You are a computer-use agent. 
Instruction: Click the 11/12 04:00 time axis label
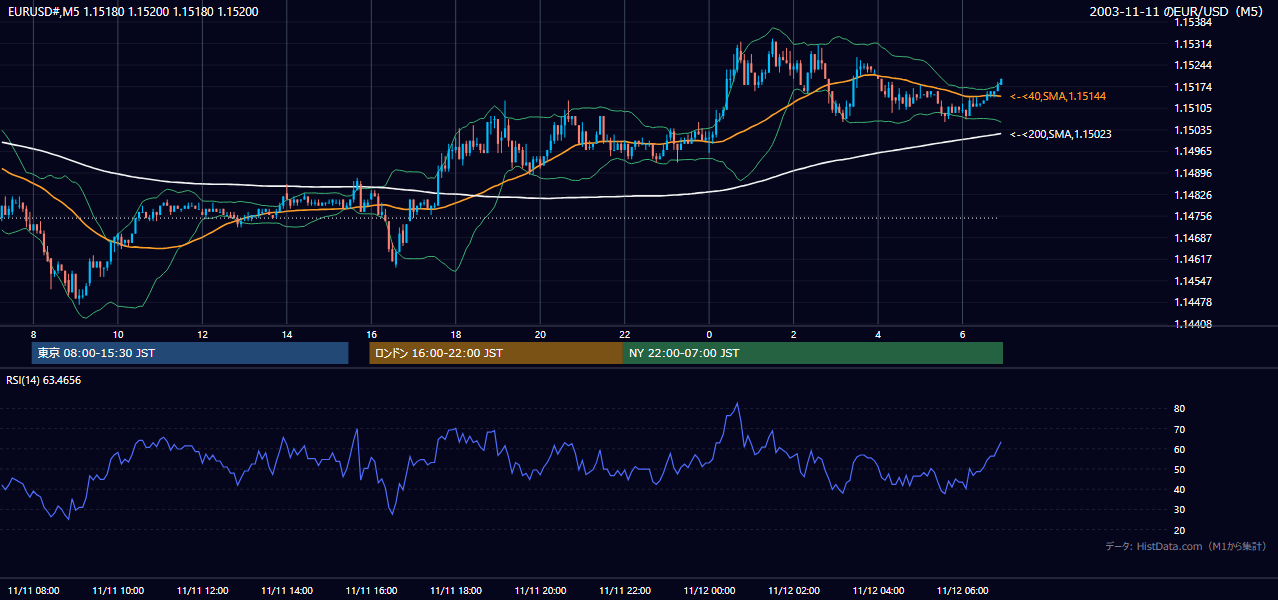[878, 589]
